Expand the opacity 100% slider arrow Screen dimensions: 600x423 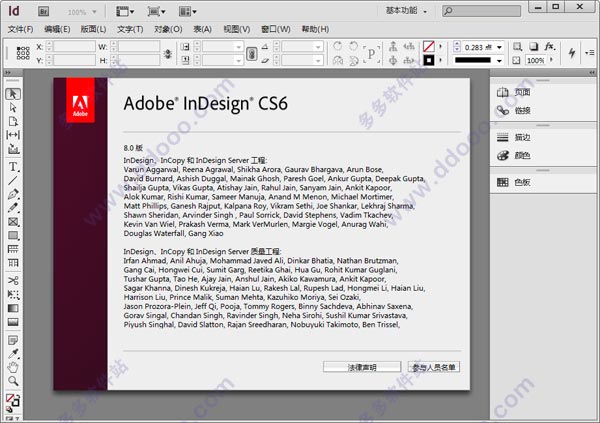(x=551, y=60)
